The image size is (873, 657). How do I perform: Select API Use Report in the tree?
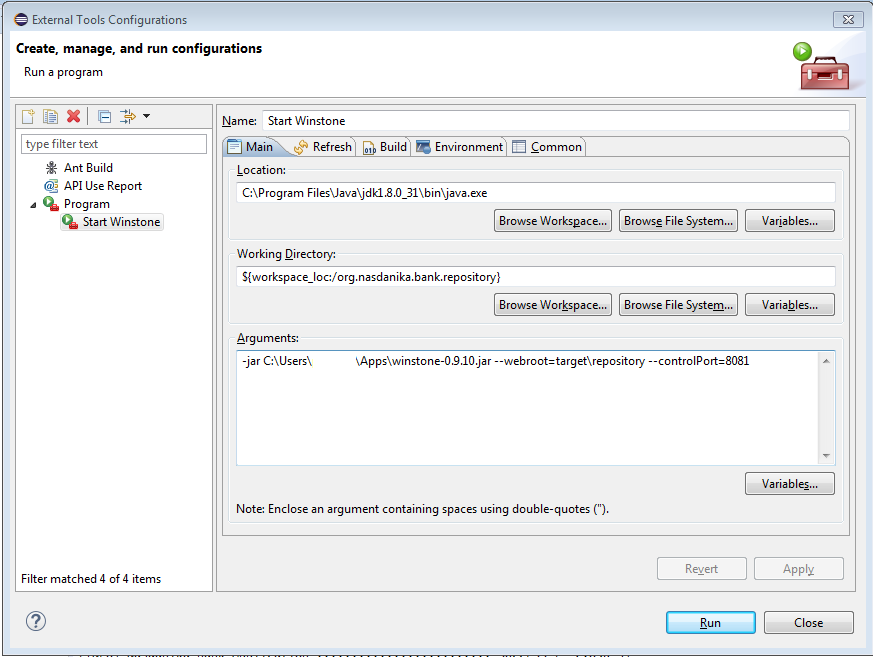(102, 186)
